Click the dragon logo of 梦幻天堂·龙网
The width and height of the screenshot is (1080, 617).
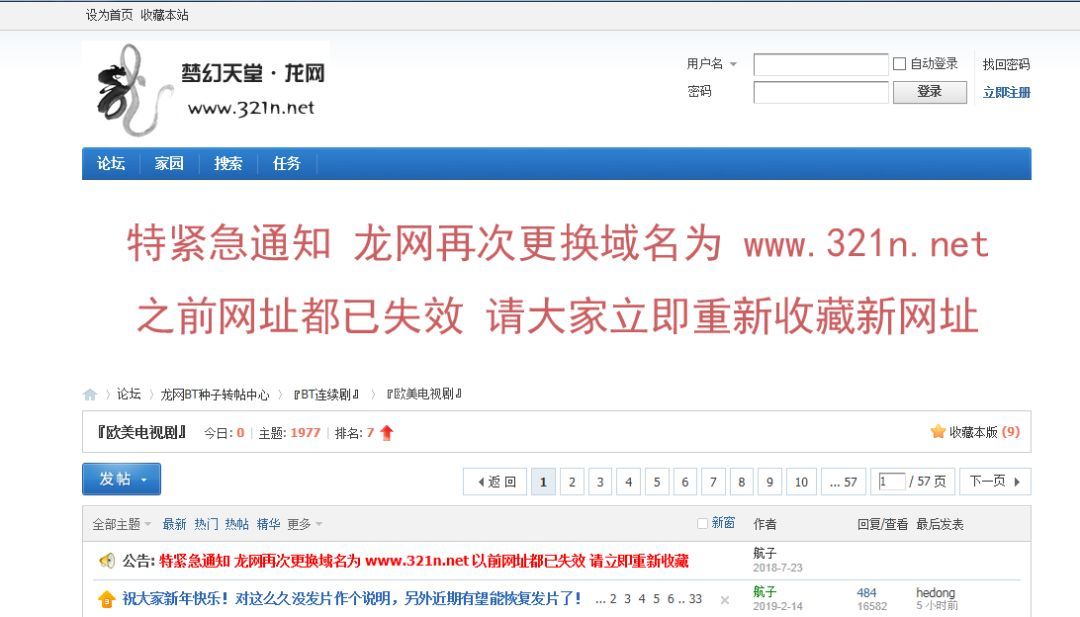point(120,88)
